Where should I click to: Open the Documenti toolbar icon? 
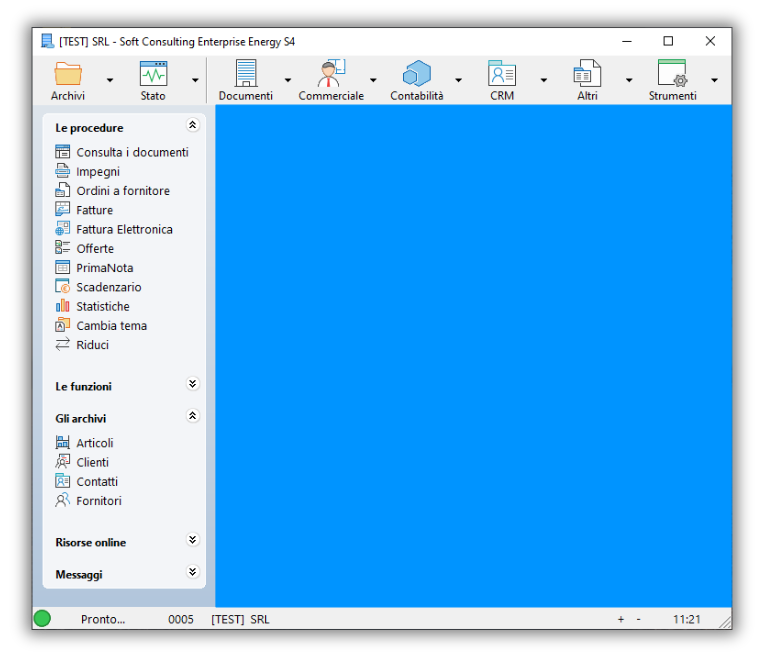coord(246,74)
